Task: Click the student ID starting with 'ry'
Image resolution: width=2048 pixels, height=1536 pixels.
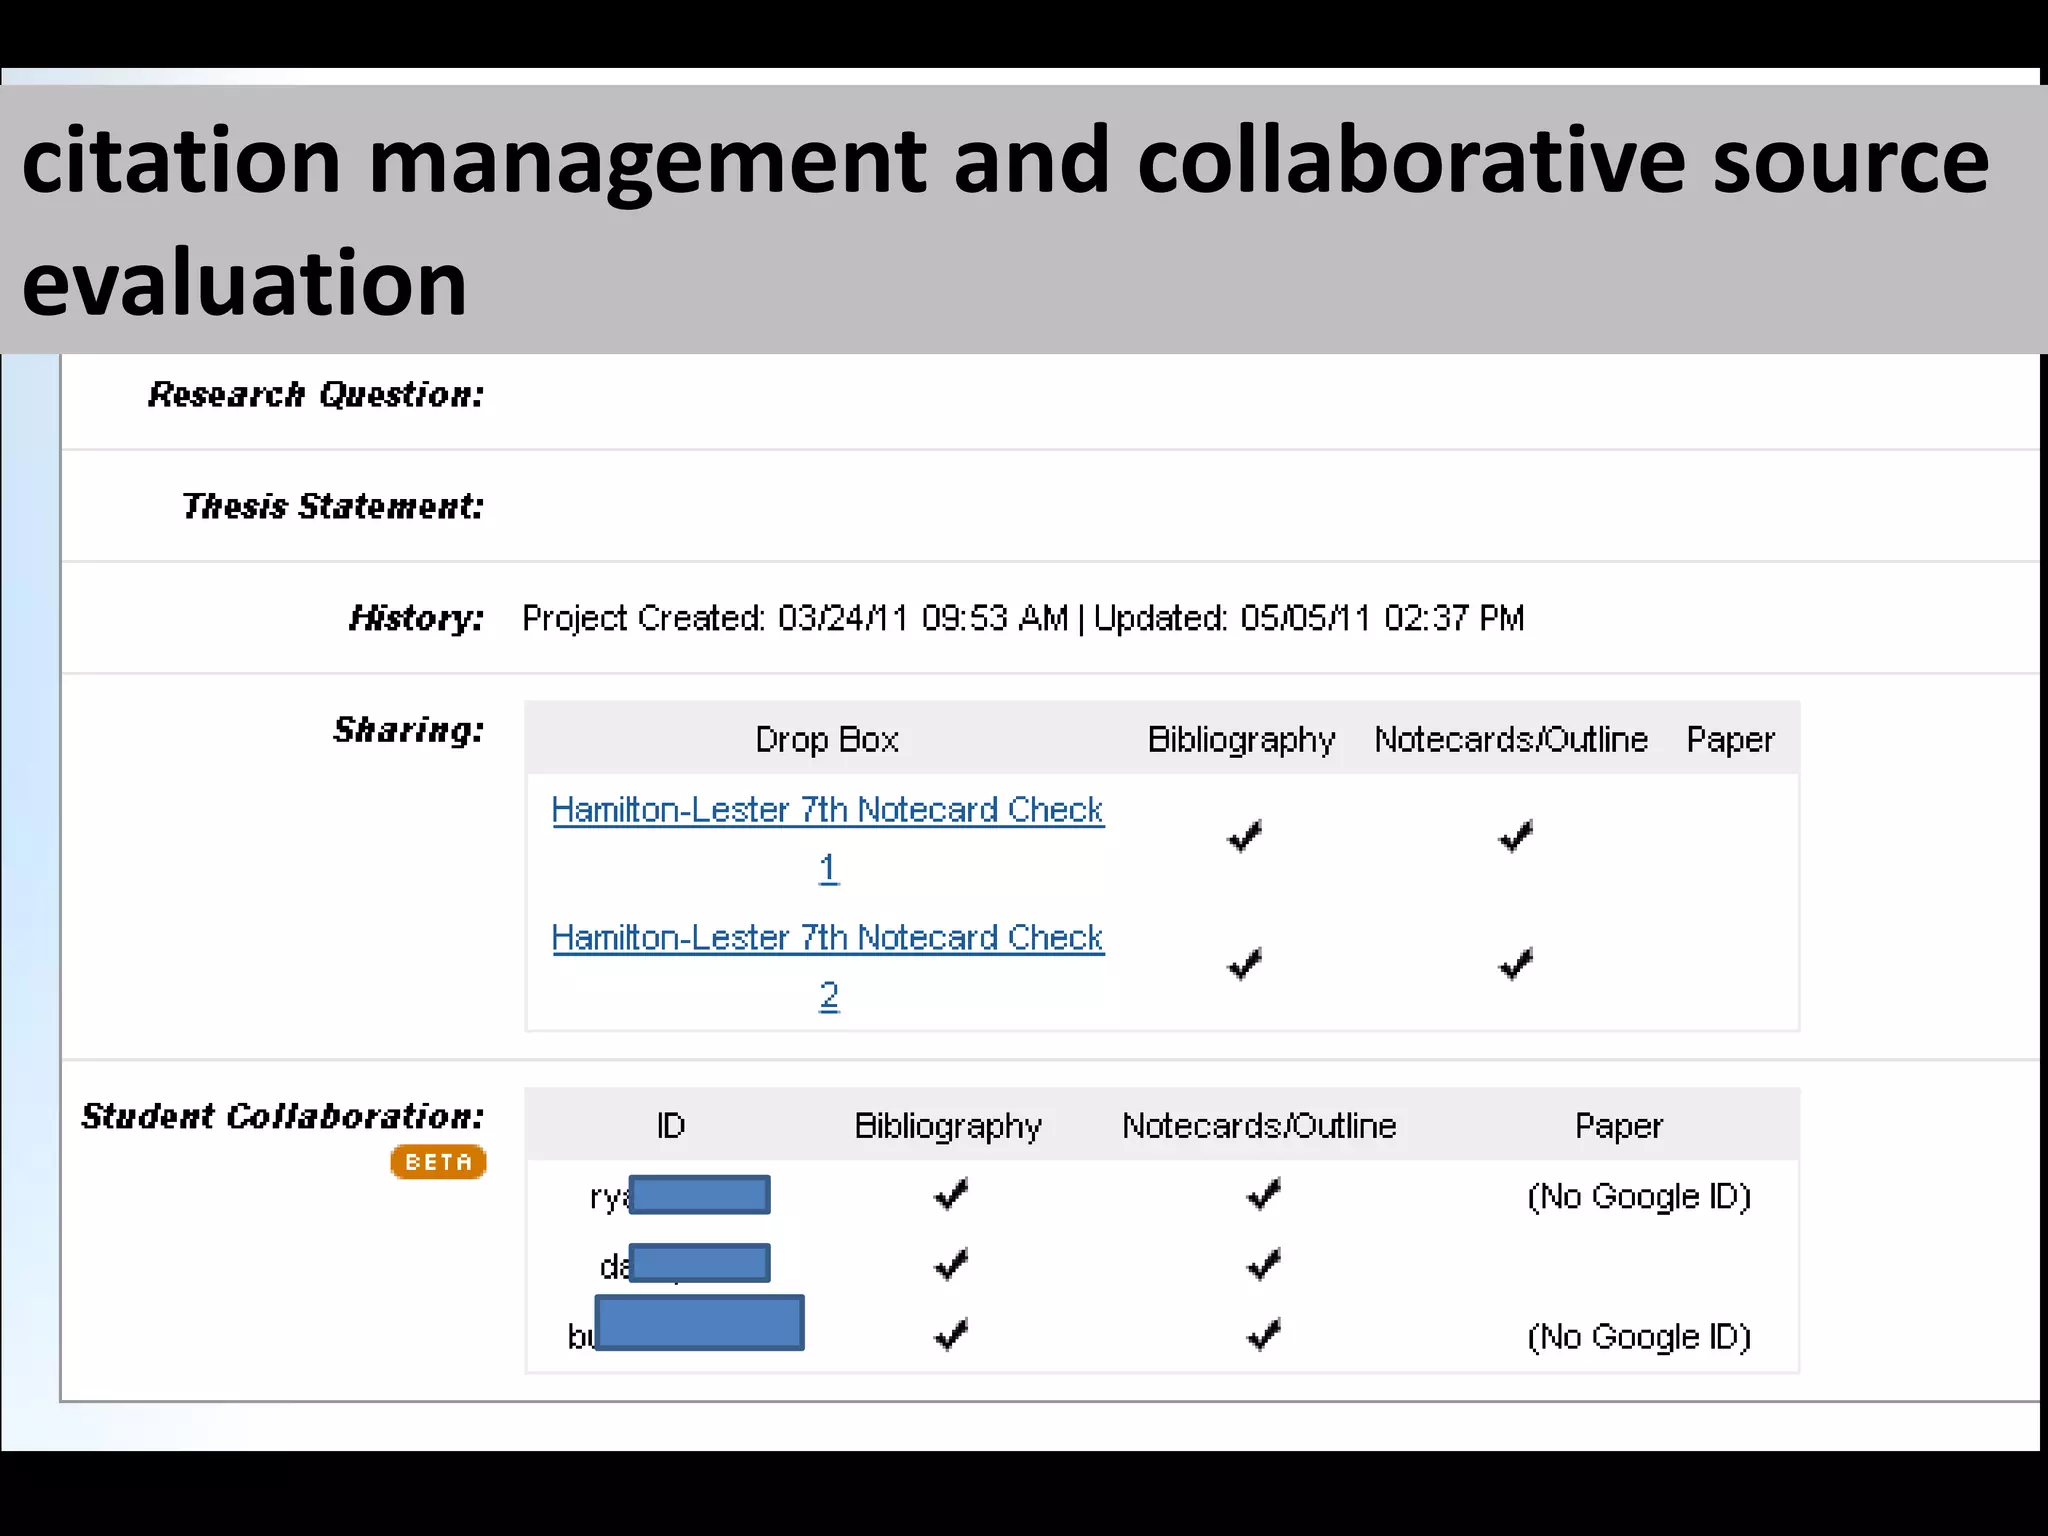Action: tap(680, 1195)
